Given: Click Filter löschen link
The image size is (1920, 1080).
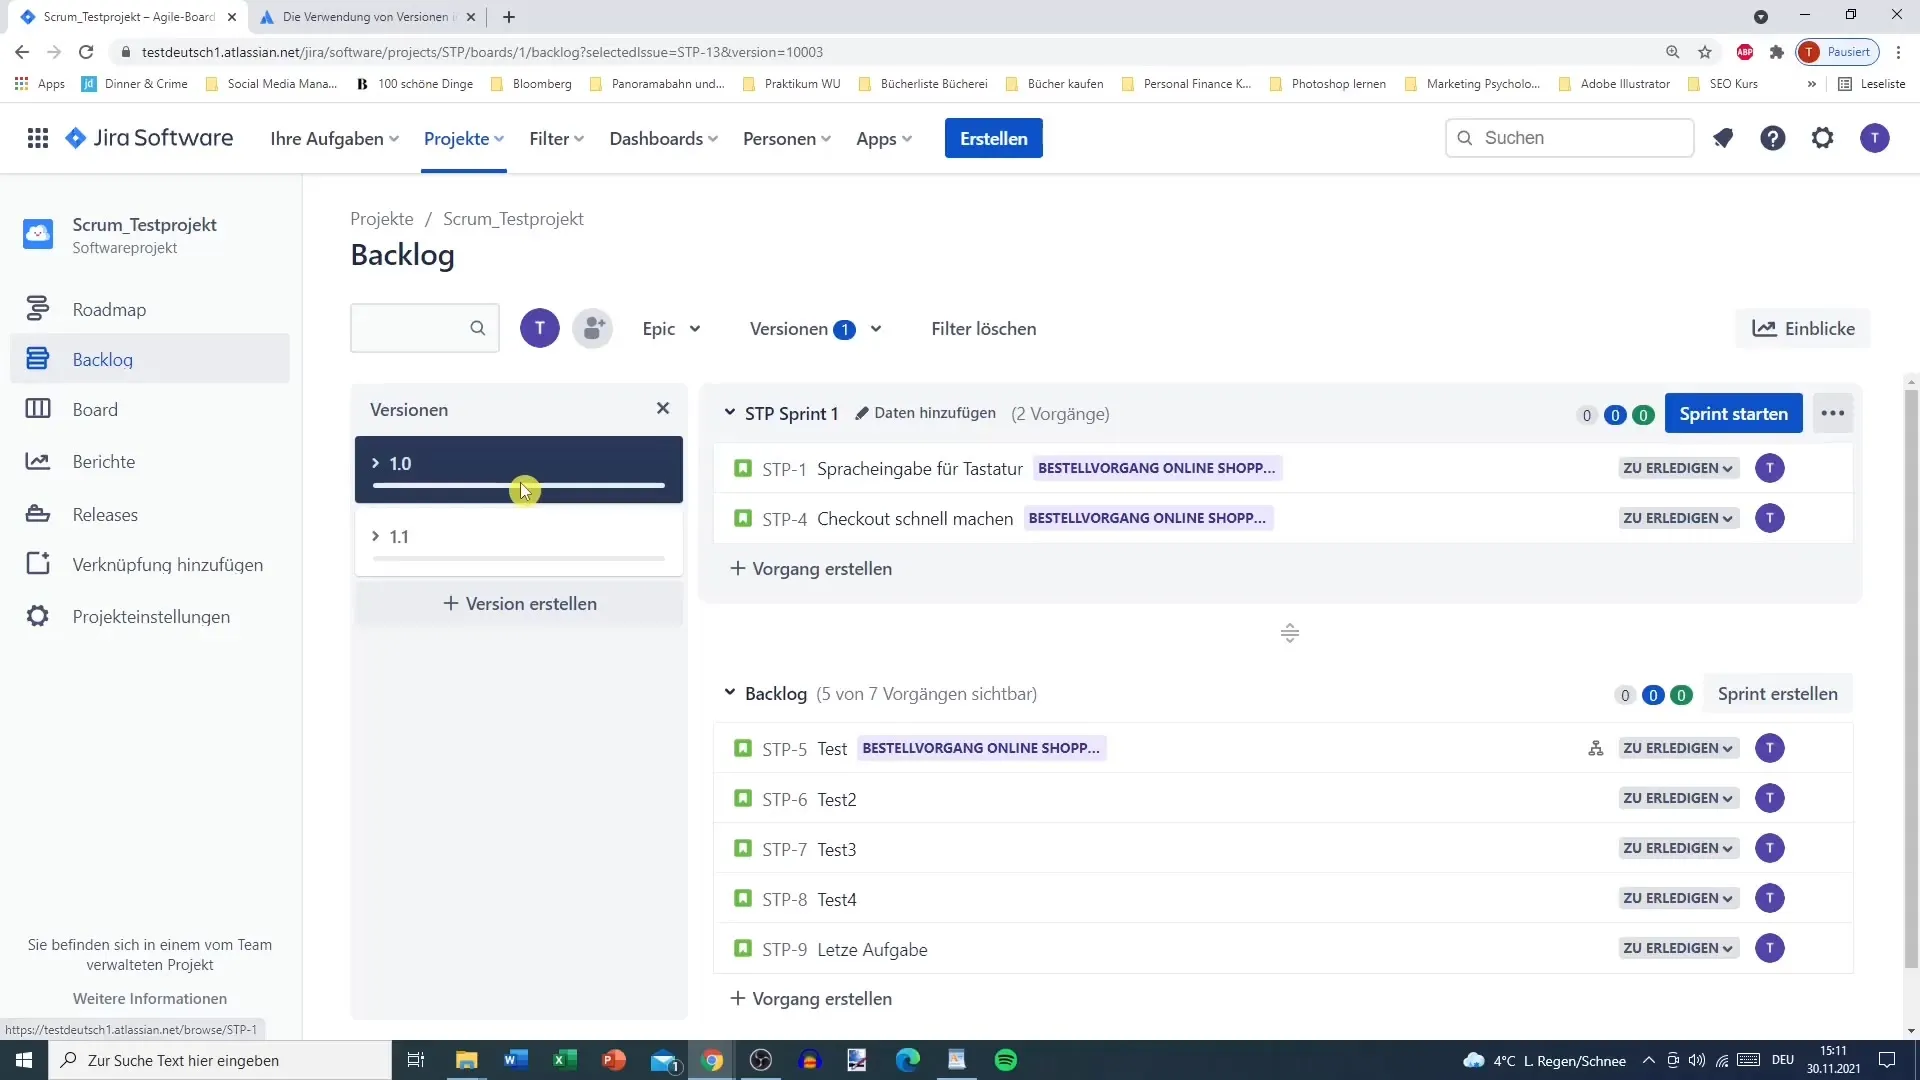Looking at the screenshot, I should (x=984, y=328).
